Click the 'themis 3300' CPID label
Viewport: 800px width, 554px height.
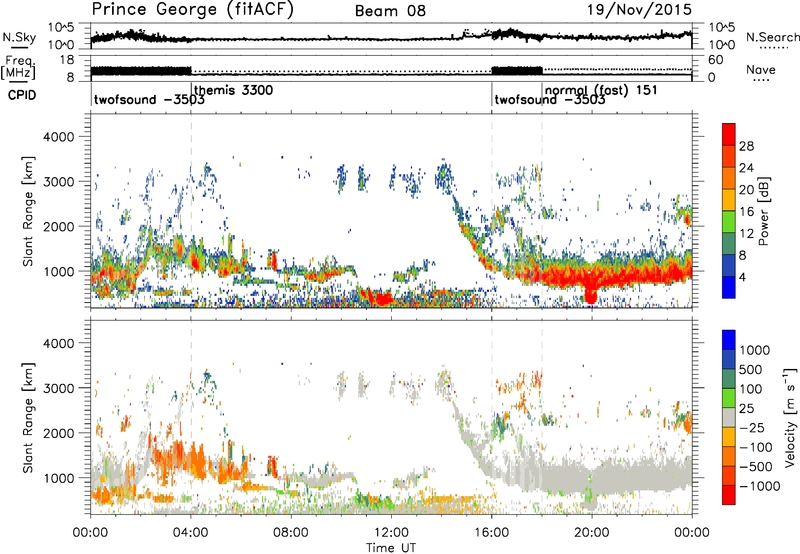click(234, 90)
